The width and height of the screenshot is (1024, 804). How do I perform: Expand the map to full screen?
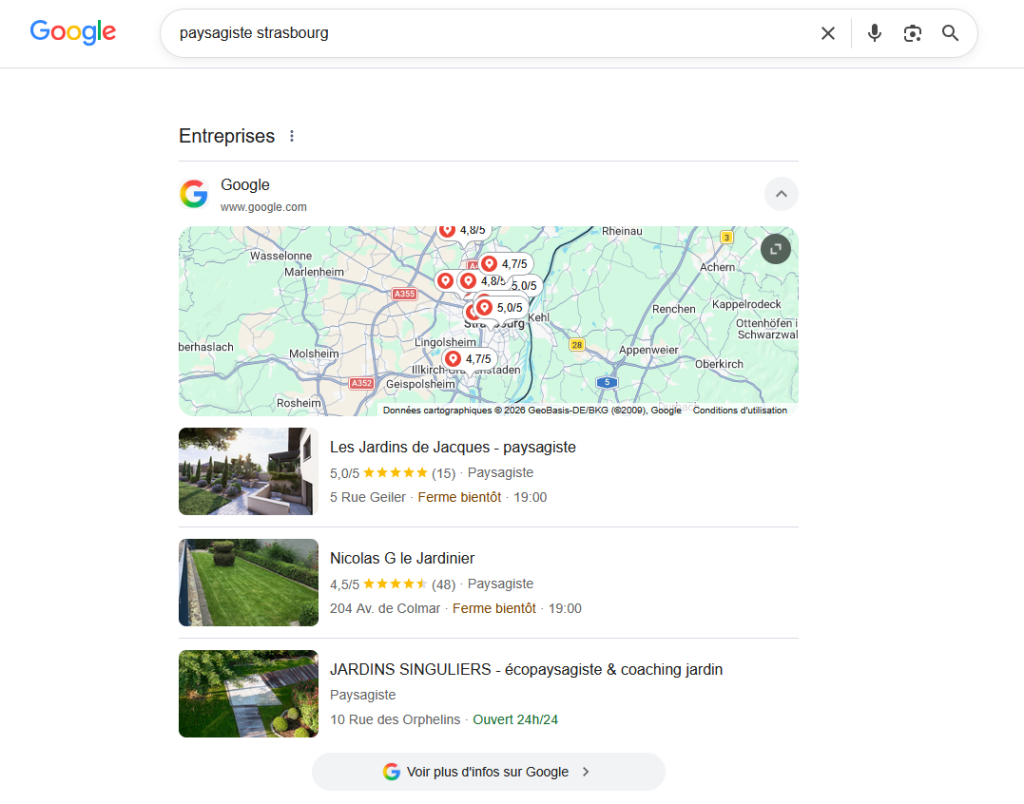(775, 249)
